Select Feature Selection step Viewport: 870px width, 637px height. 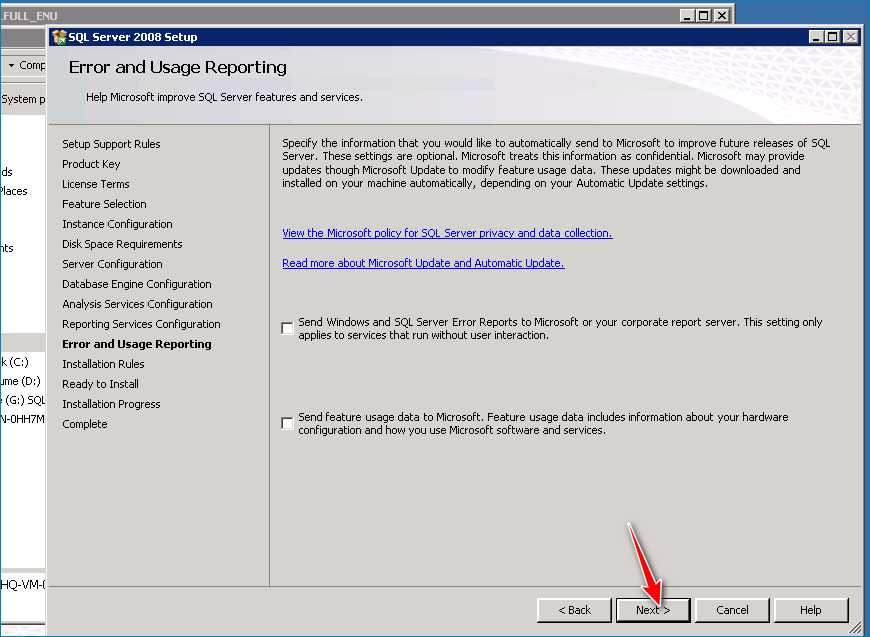coord(104,204)
